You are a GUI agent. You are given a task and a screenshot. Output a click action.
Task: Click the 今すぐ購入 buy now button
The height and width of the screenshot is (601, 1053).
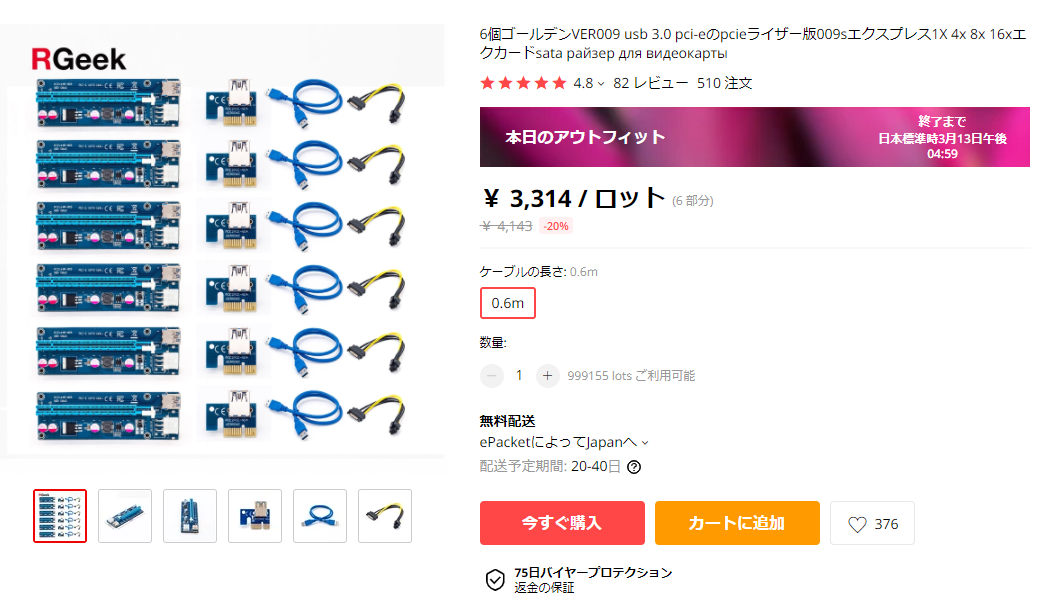[562, 523]
